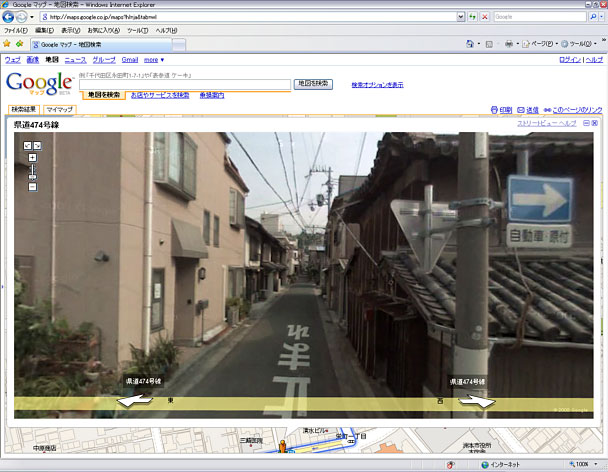Close the Street View panel
The height and width of the screenshot is (472, 608).
[x=594, y=123]
